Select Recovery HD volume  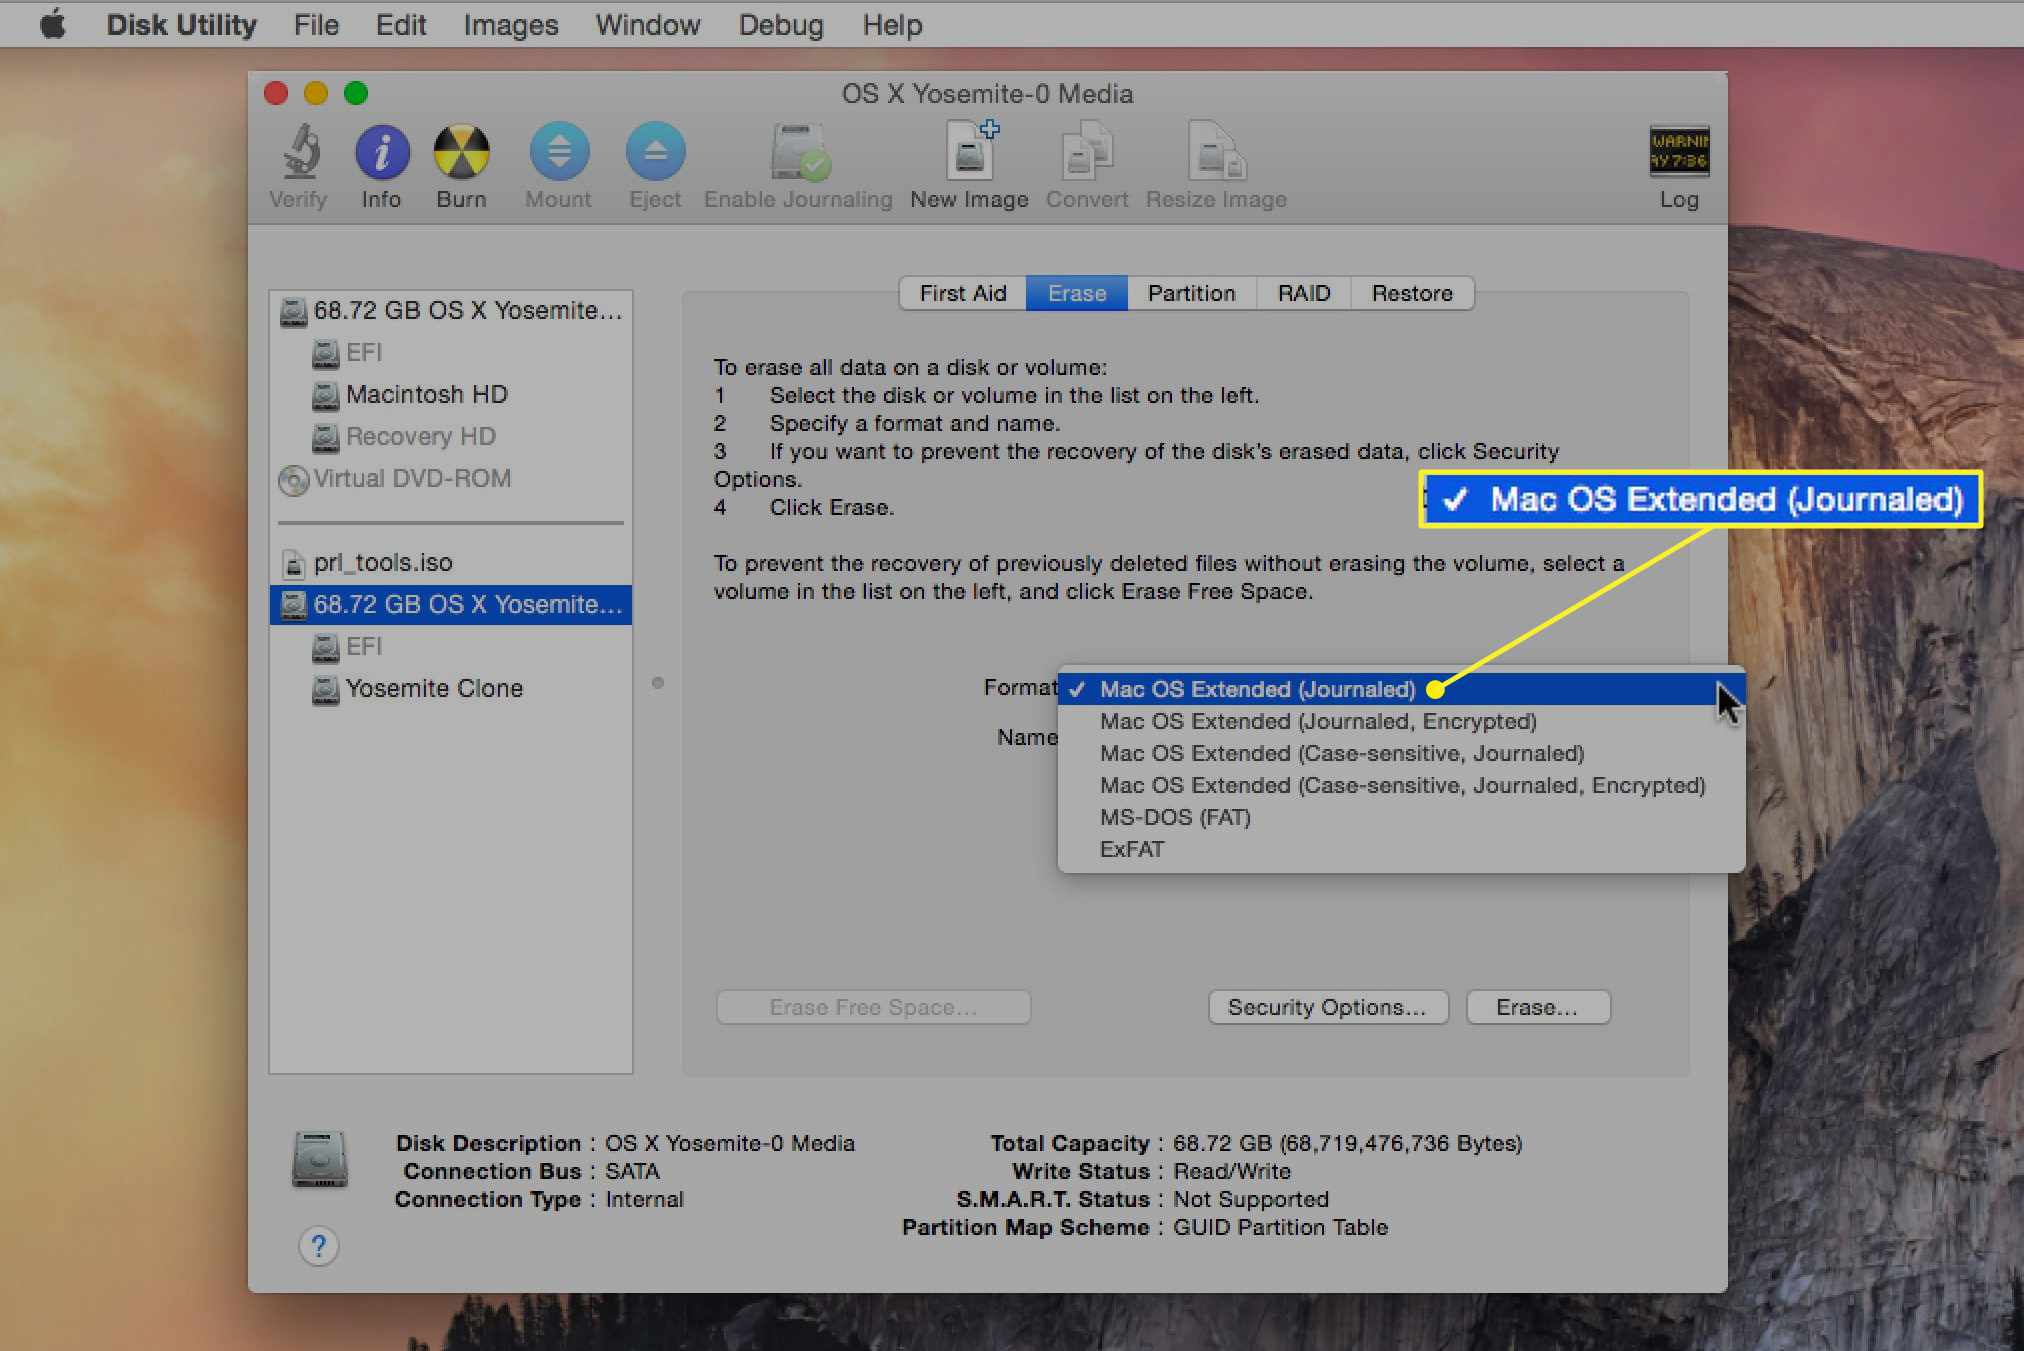[x=451, y=437]
